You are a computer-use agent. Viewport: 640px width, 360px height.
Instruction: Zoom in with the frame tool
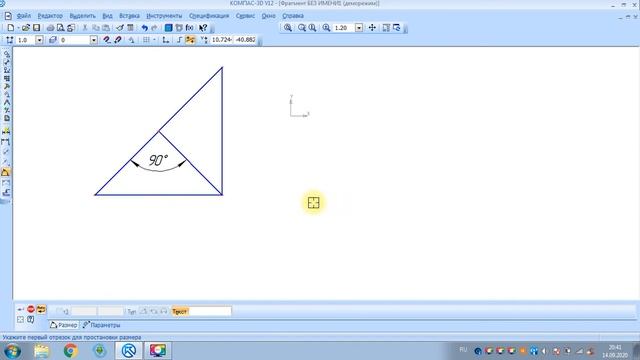(288, 28)
